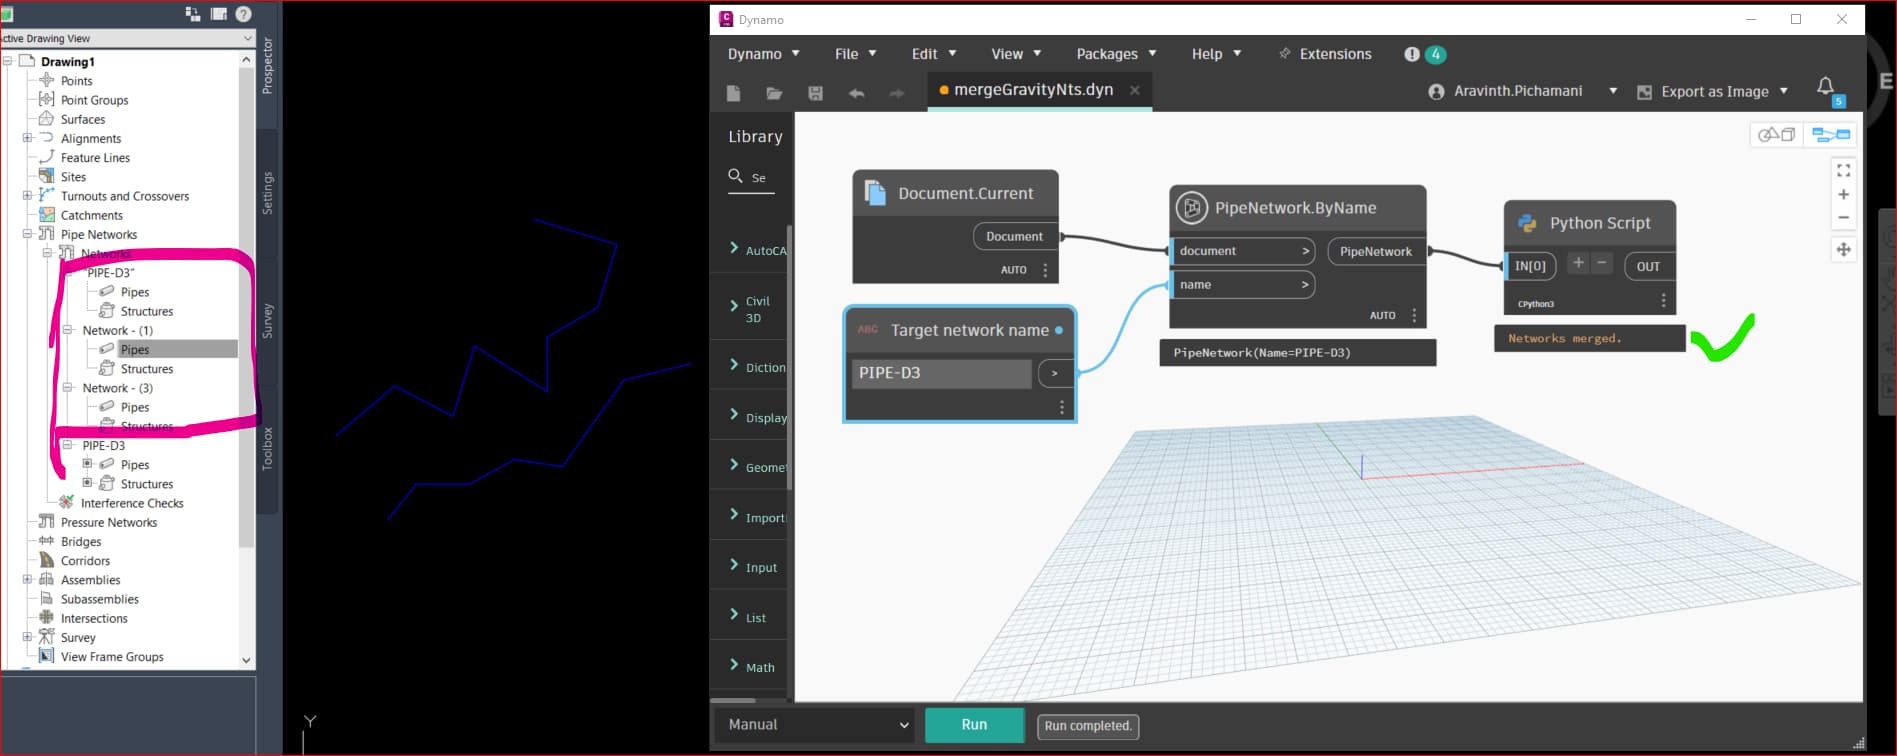This screenshot has height=756, width=1897.
Task: Open Document.Current node options menu dots
Action: 1045,270
